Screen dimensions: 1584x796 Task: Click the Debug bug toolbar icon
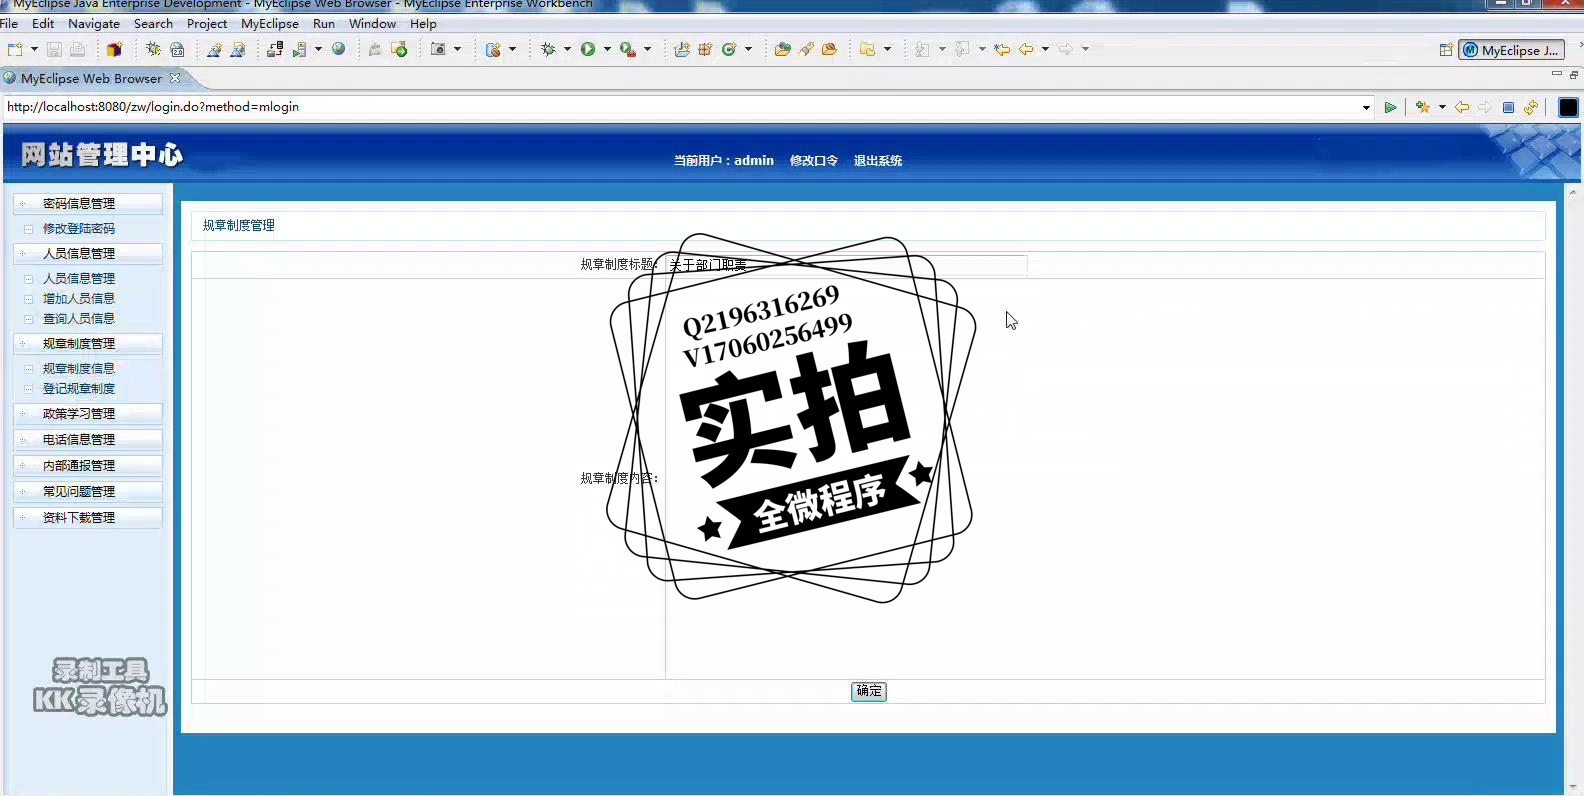click(x=548, y=49)
